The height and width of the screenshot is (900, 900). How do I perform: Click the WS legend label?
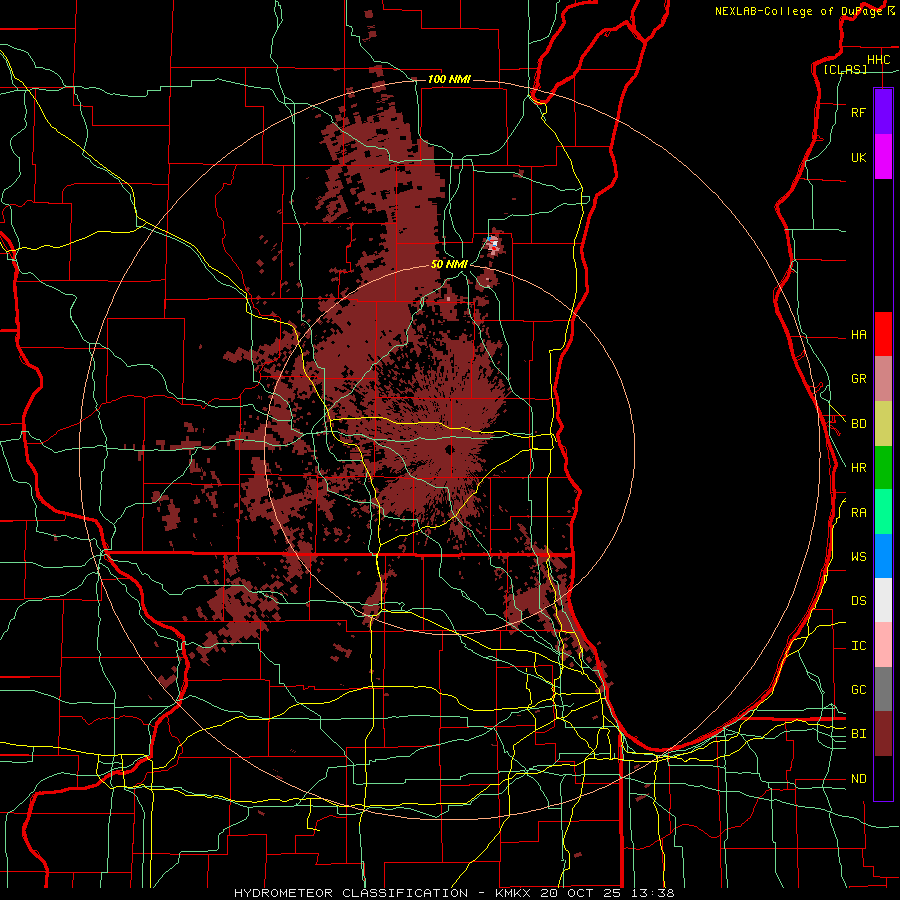click(x=859, y=557)
